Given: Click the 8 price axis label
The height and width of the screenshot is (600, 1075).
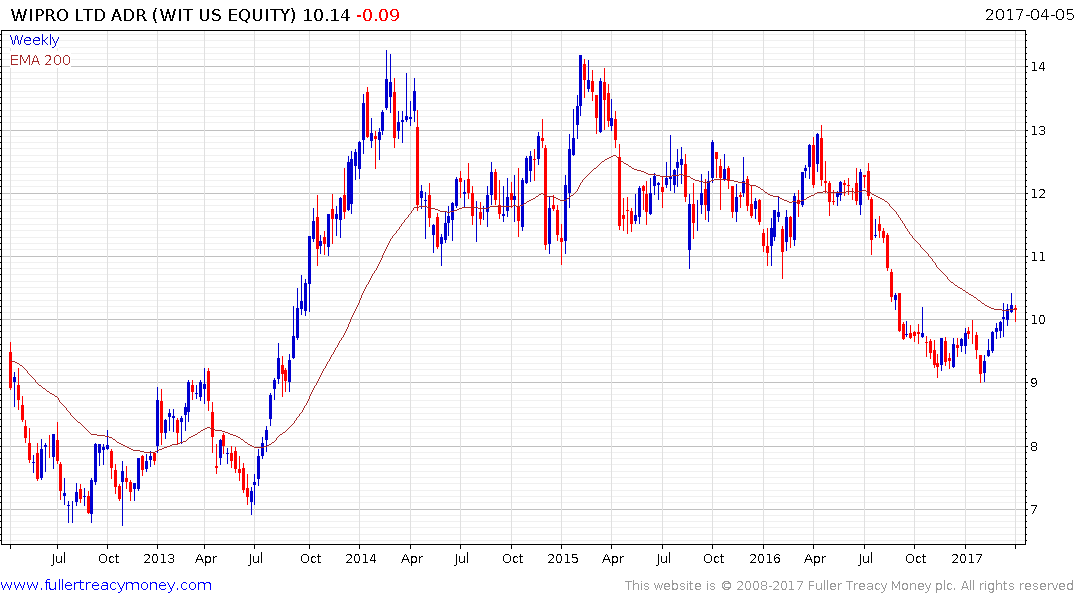Looking at the screenshot, I should pos(1034,446).
